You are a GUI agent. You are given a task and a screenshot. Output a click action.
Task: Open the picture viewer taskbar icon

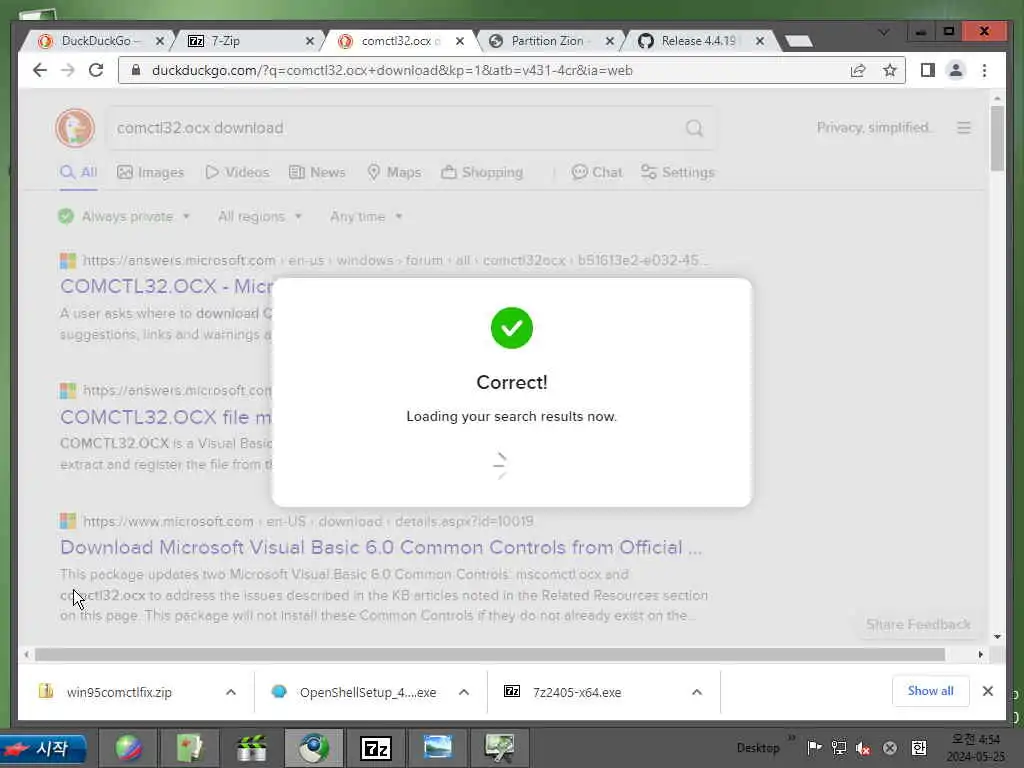click(437, 748)
